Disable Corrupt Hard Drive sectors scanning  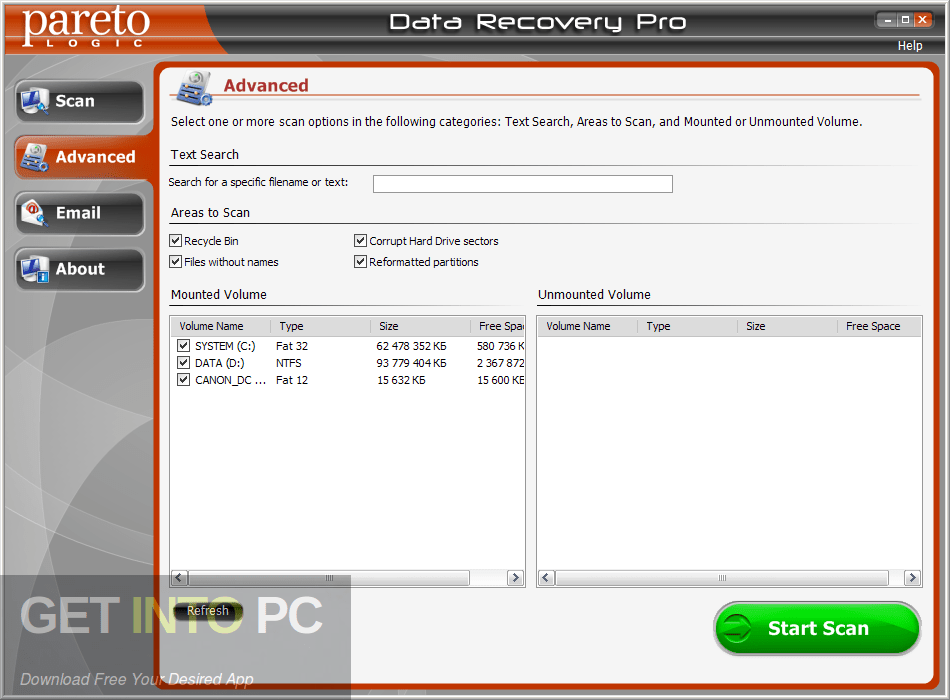coord(360,241)
